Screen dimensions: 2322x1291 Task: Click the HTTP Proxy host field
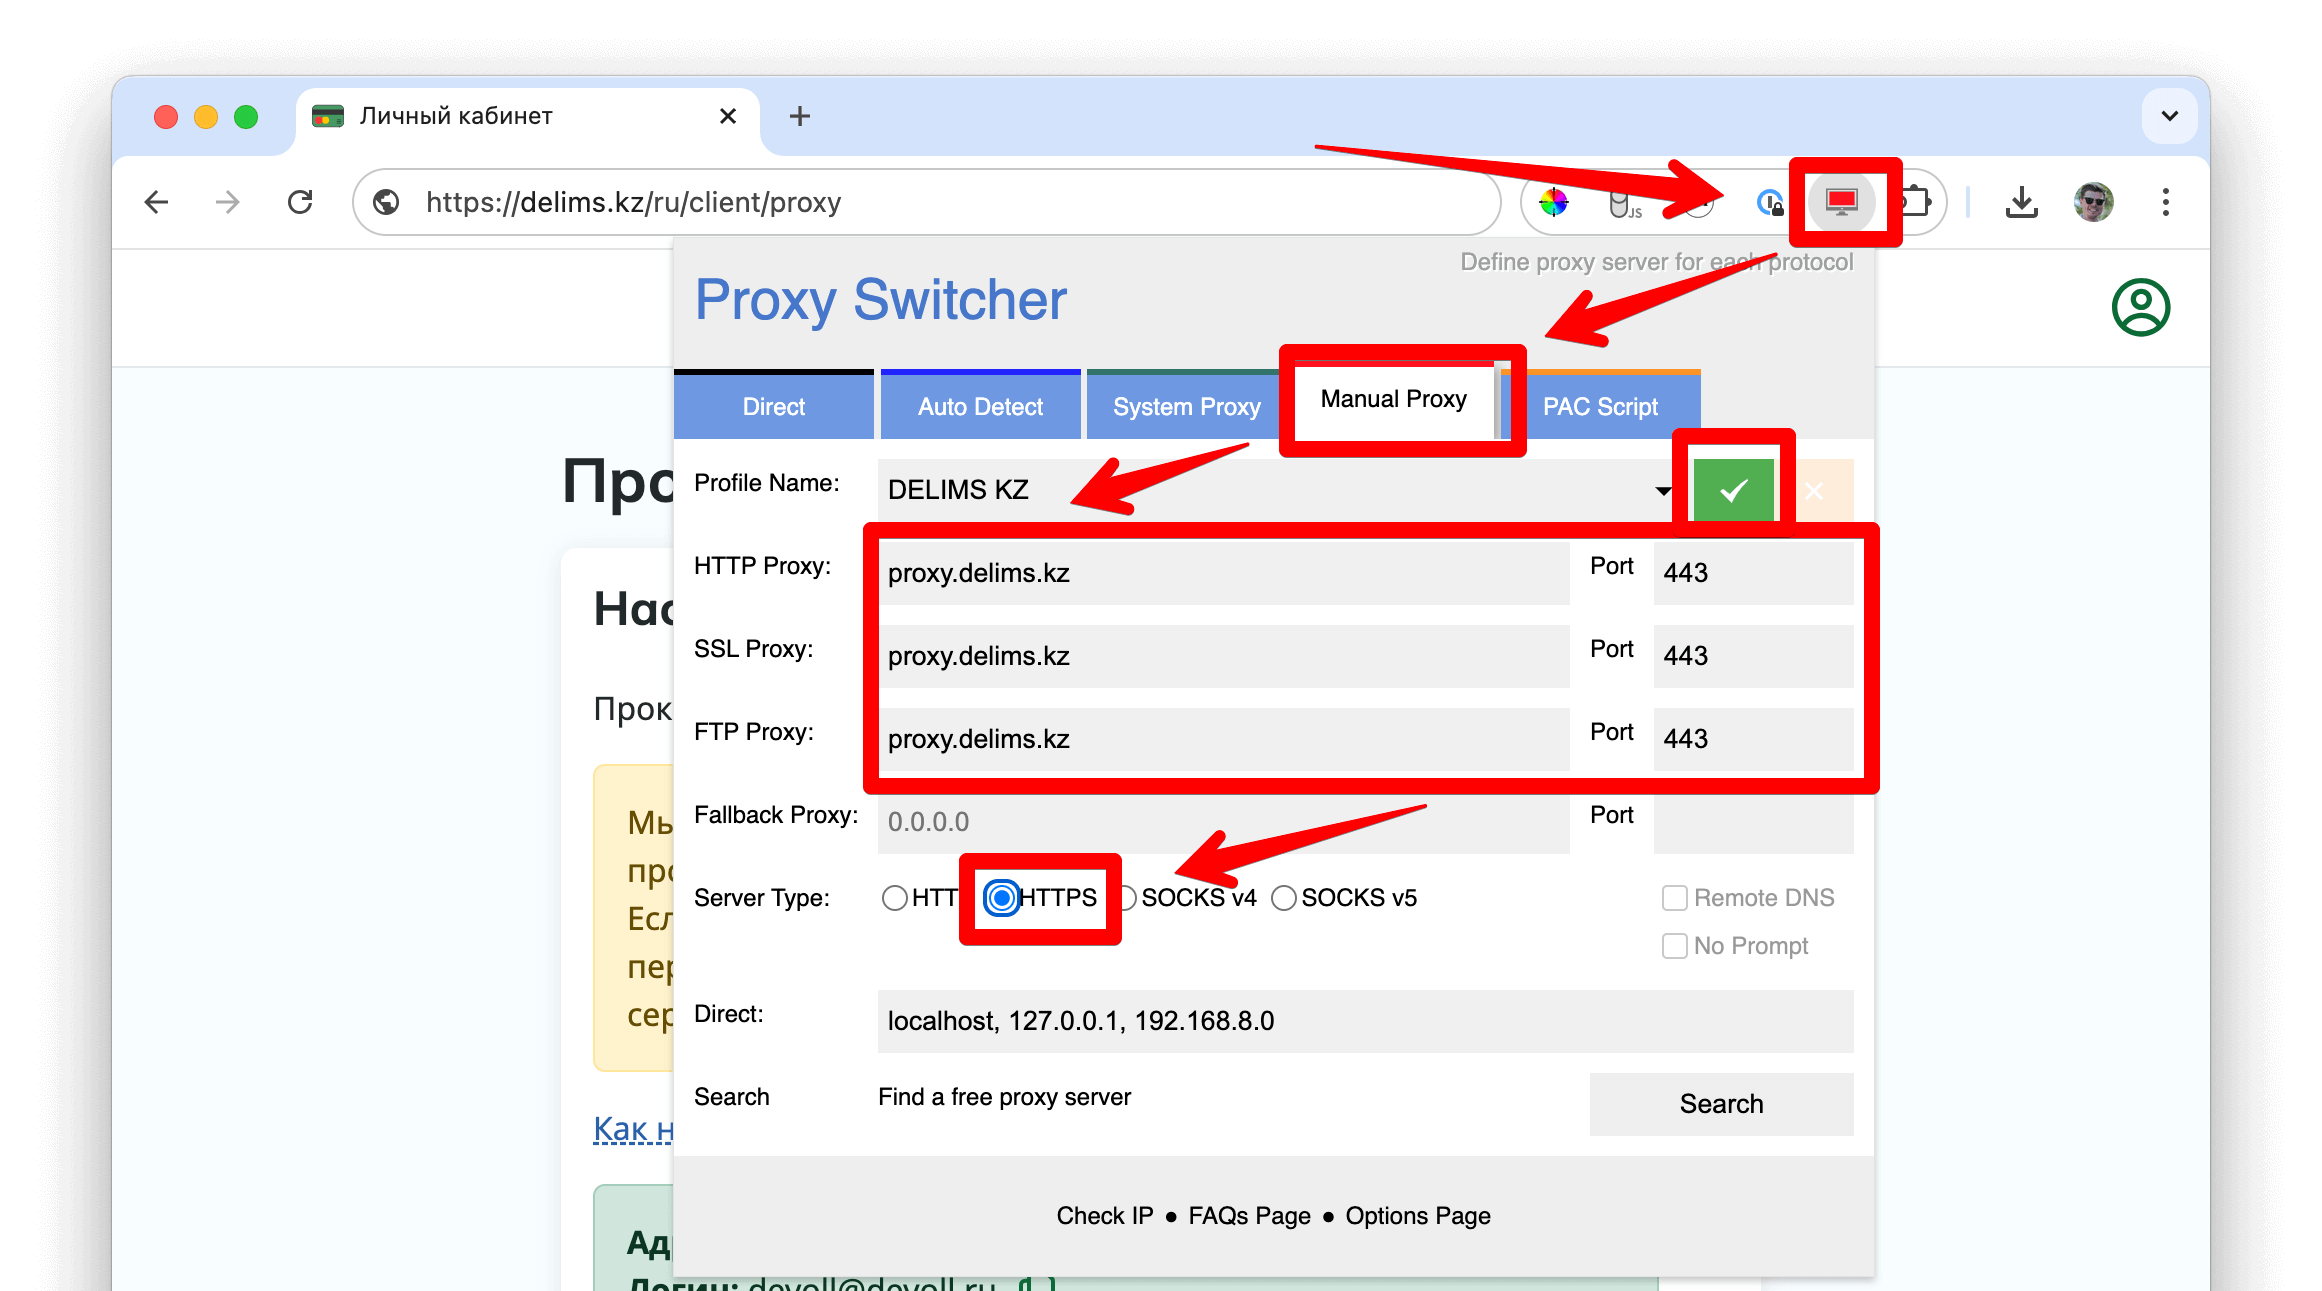tap(1223, 573)
